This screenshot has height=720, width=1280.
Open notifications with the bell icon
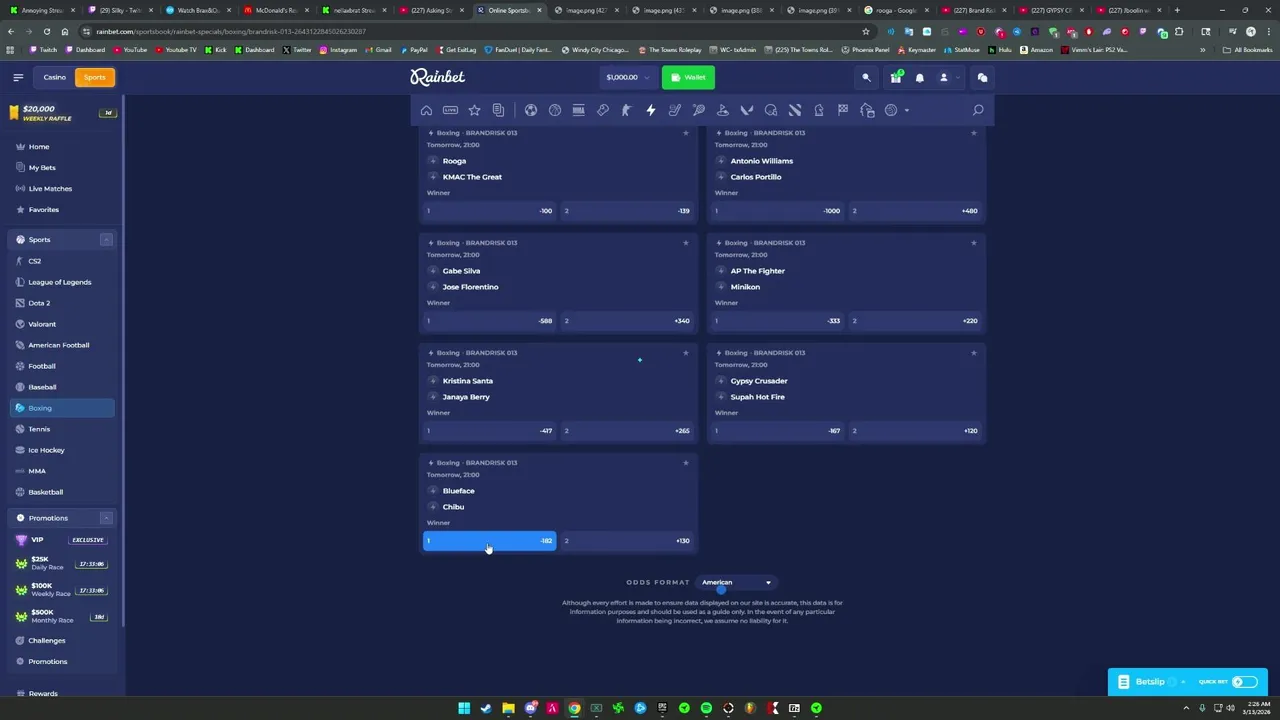point(920,77)
